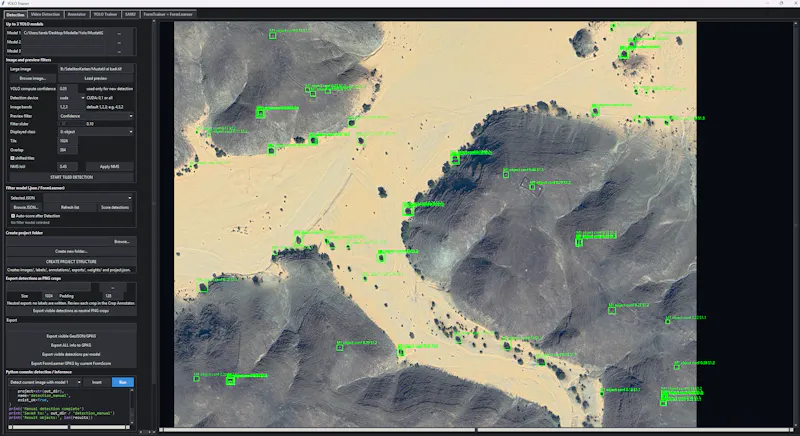Click the Model 2 browse ellipsis button
Image resolution: width=800 pixels, height=436 pixels.
click(x=119, y=42)
